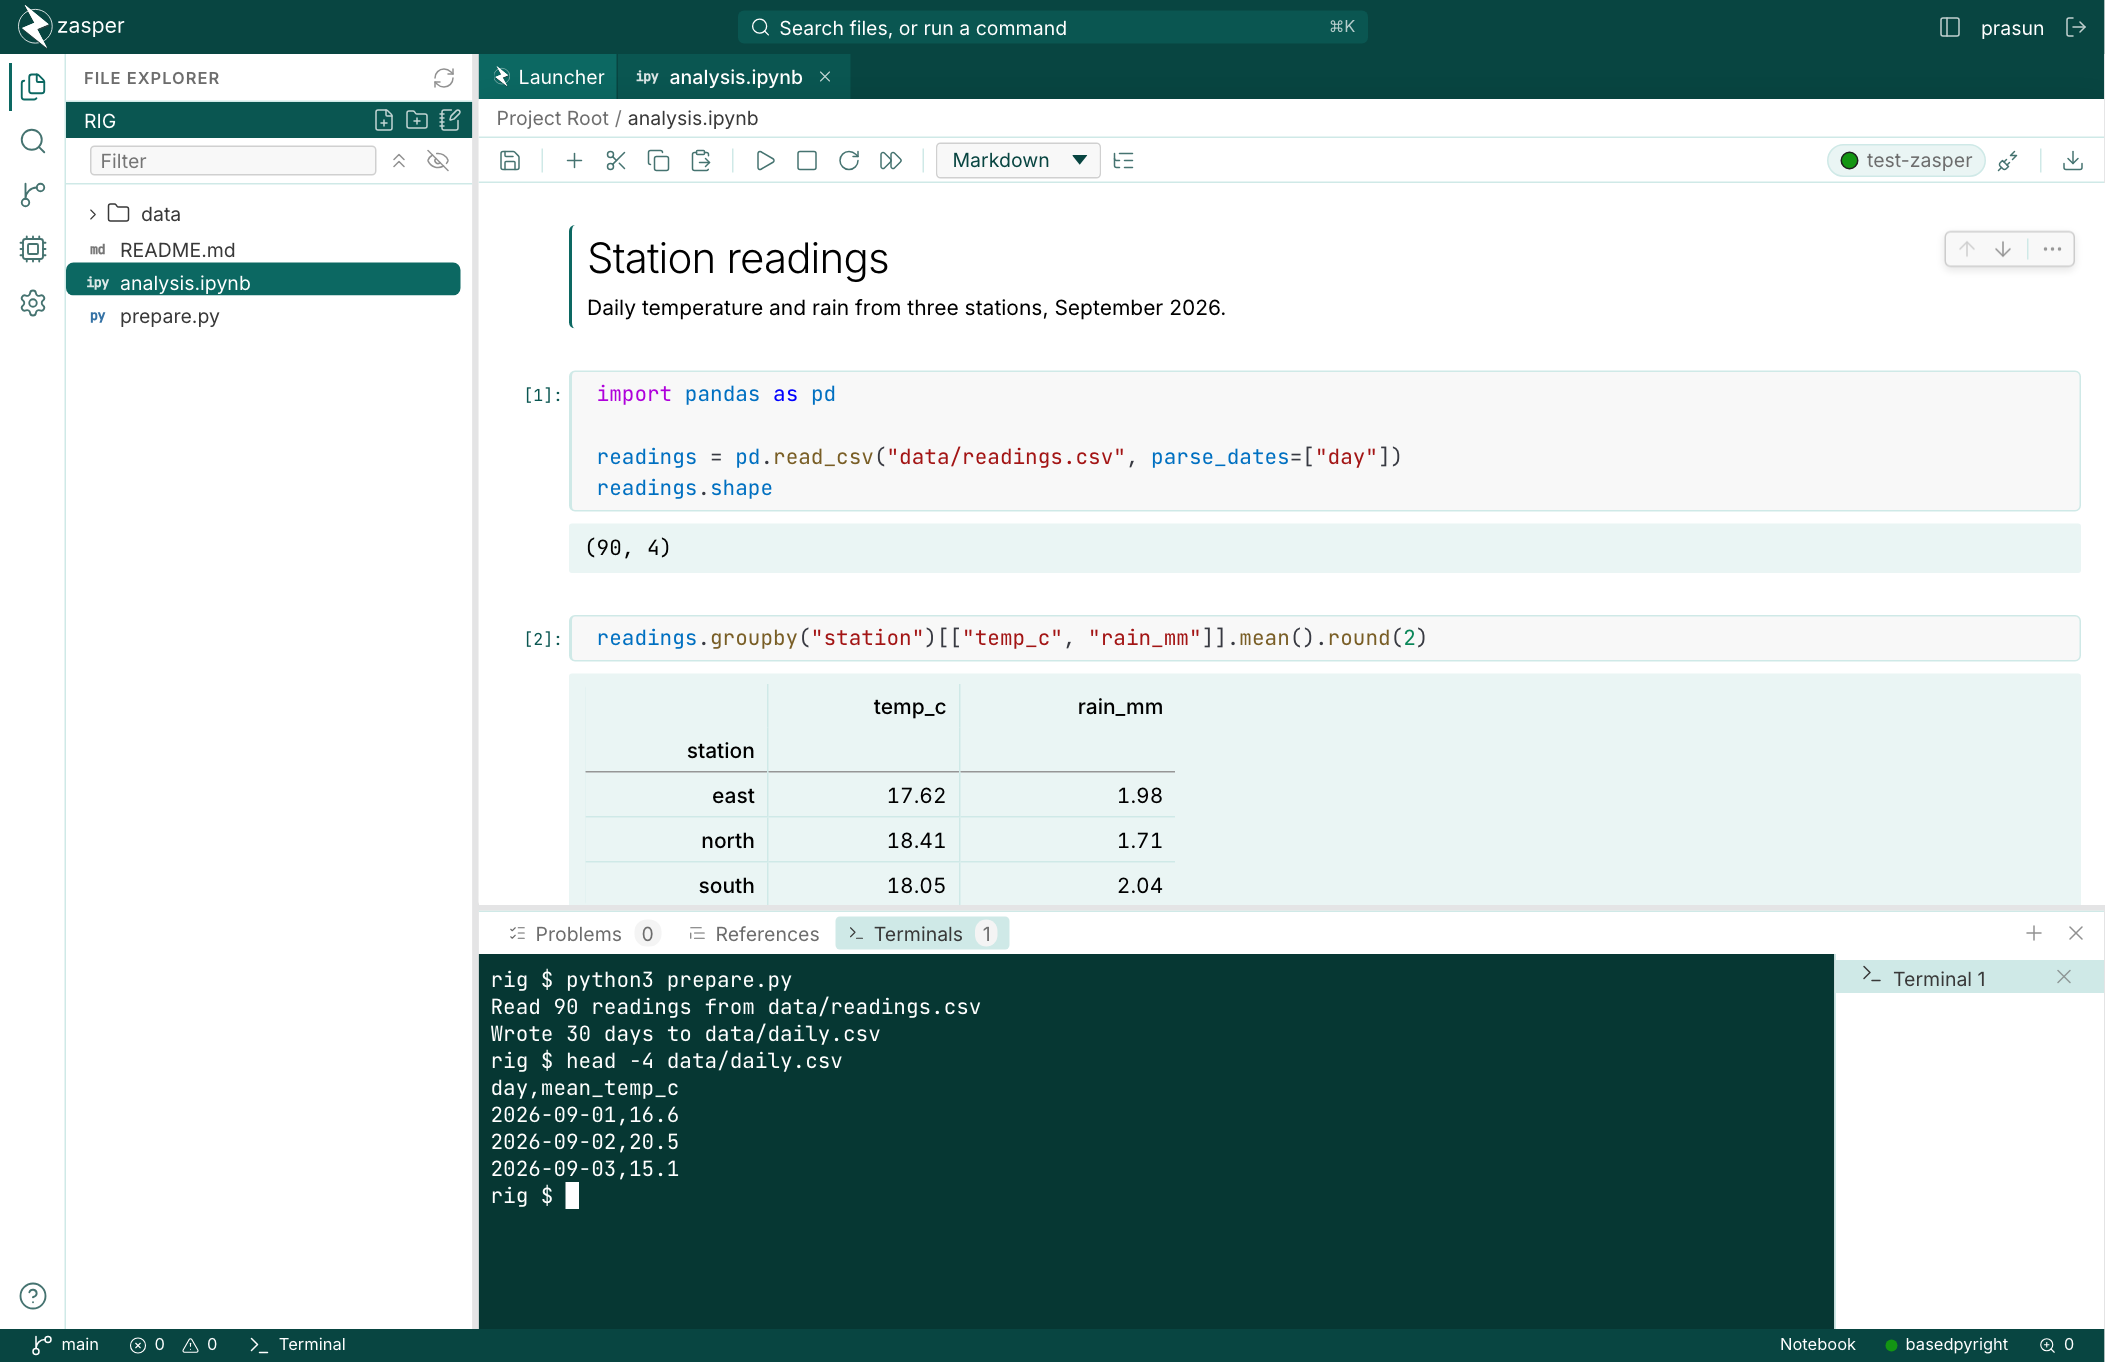Open cell more-options menu
The height and width of the screenshot is (1362, 2105).
pyautogui.click(x=2052, y=249)
